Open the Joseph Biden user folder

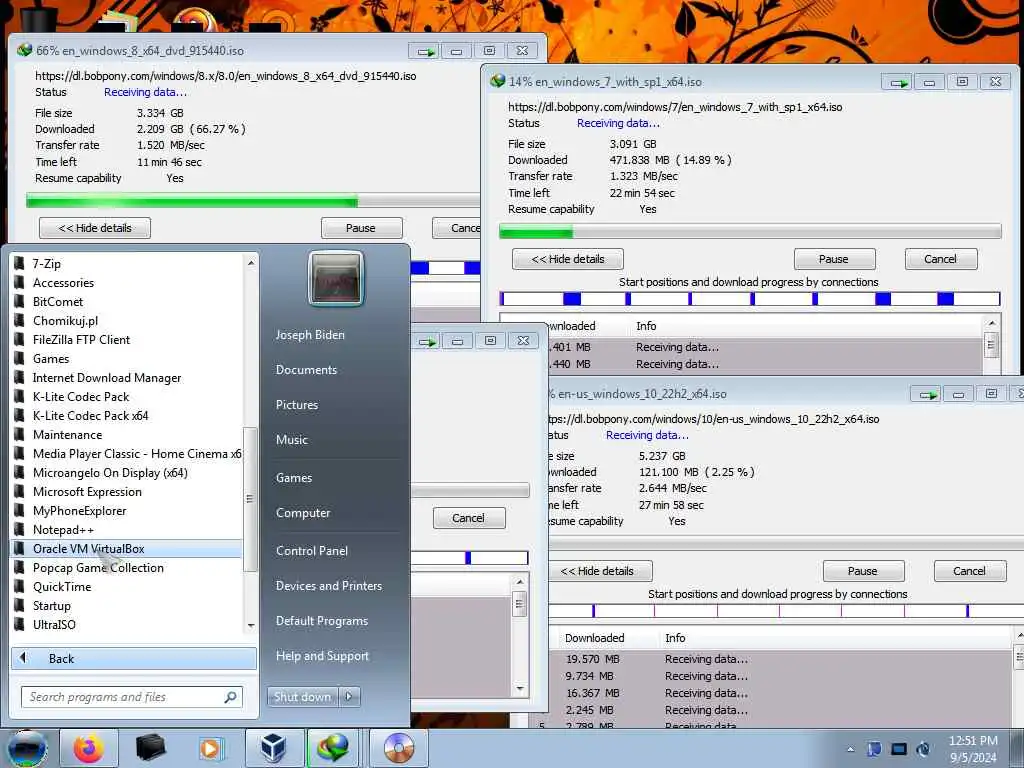click(310, 334)
